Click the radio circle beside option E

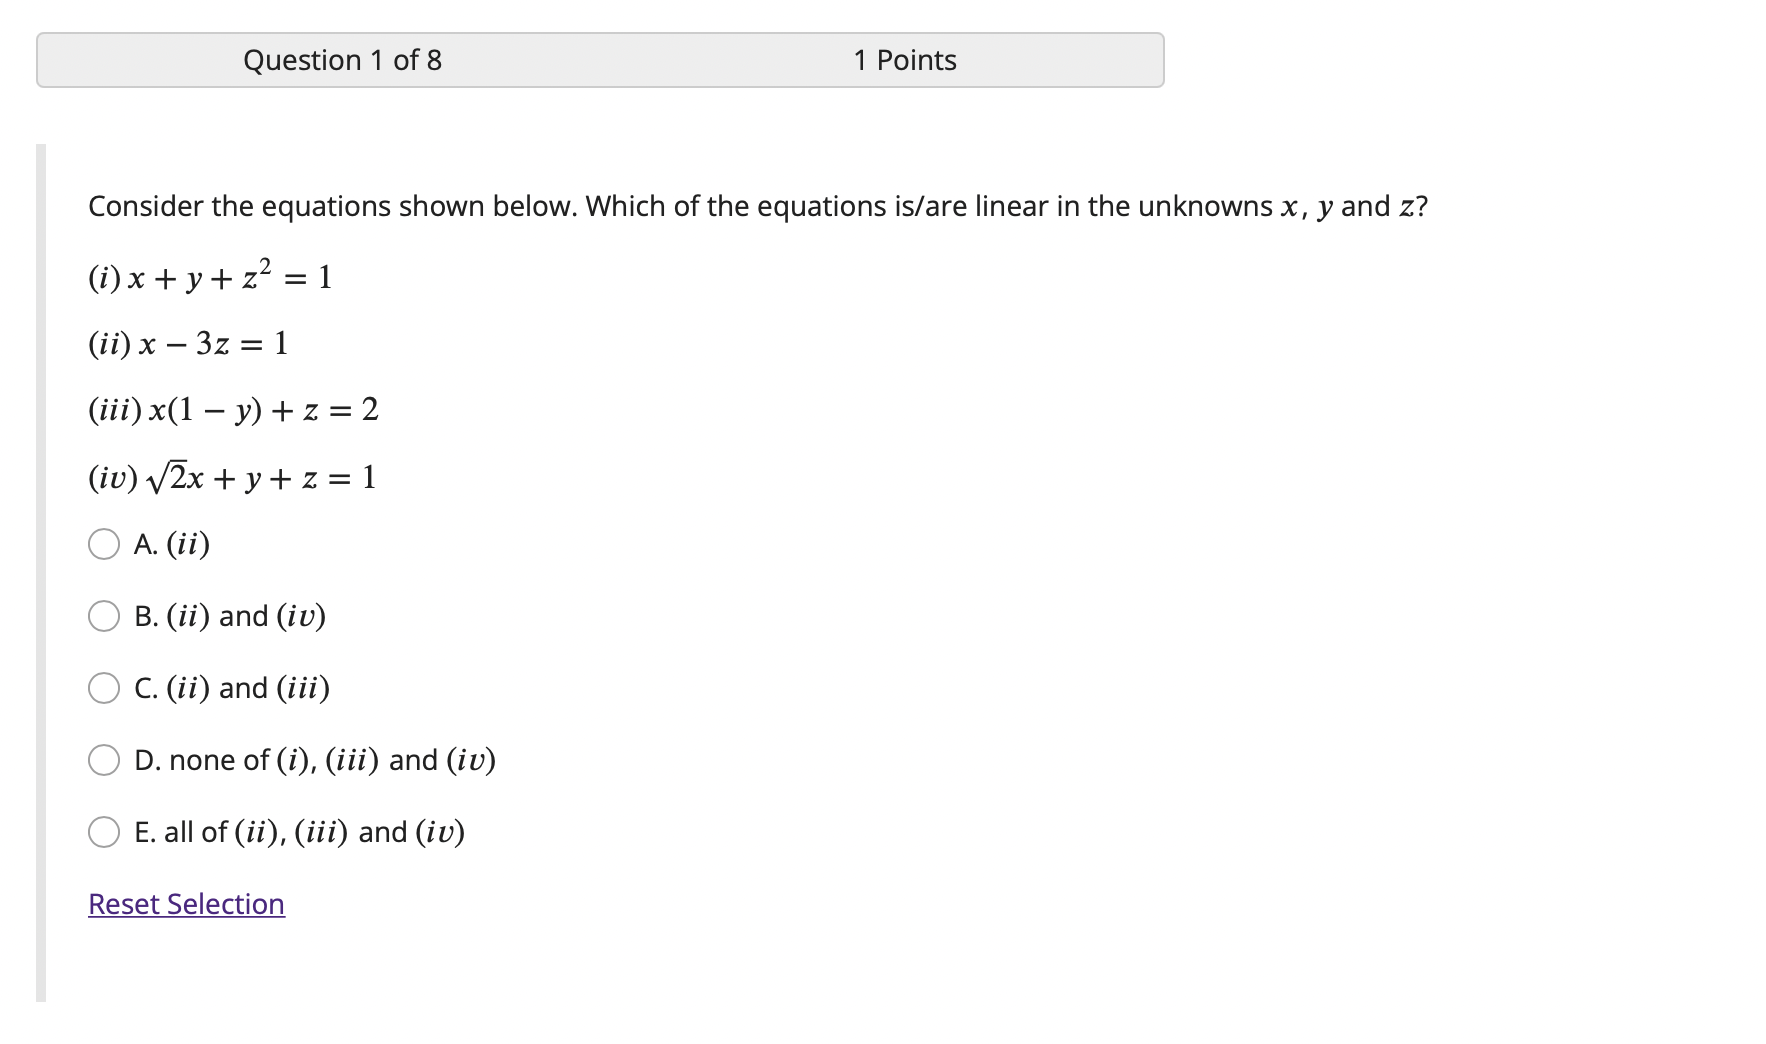click(104, 831)
